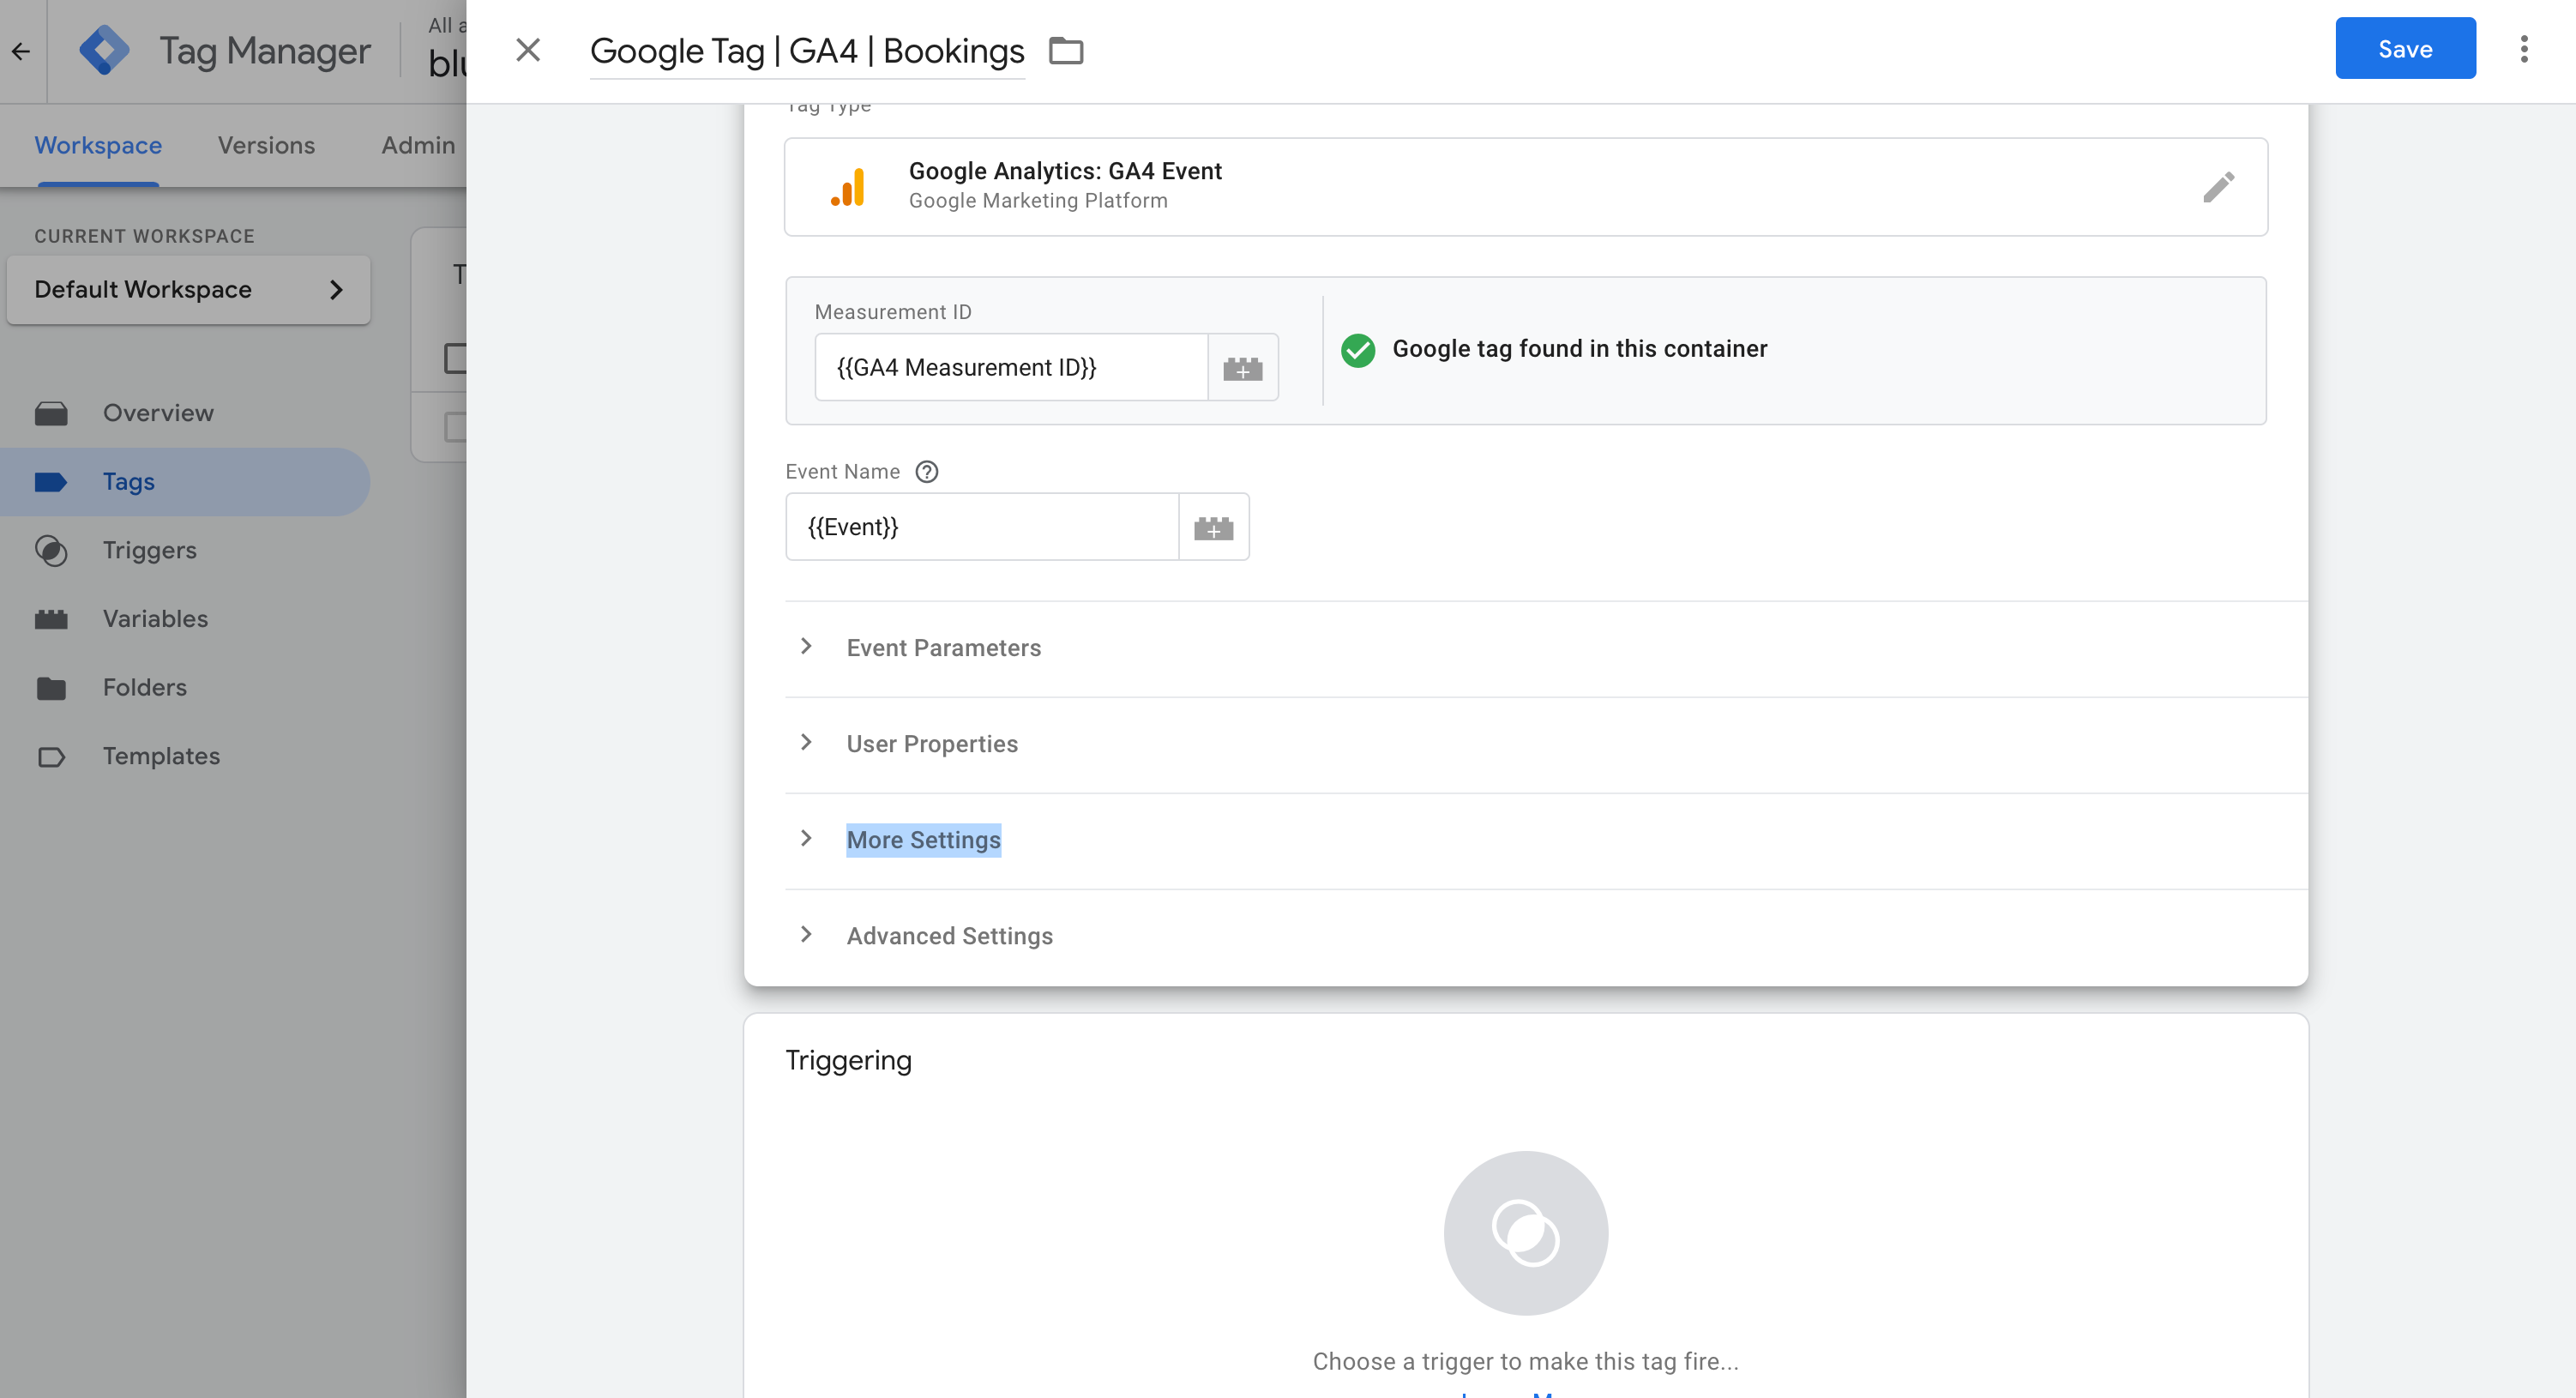The image size is (2576, 1398).
Task: Switch to the Admin tab
Action: [418, 146]
